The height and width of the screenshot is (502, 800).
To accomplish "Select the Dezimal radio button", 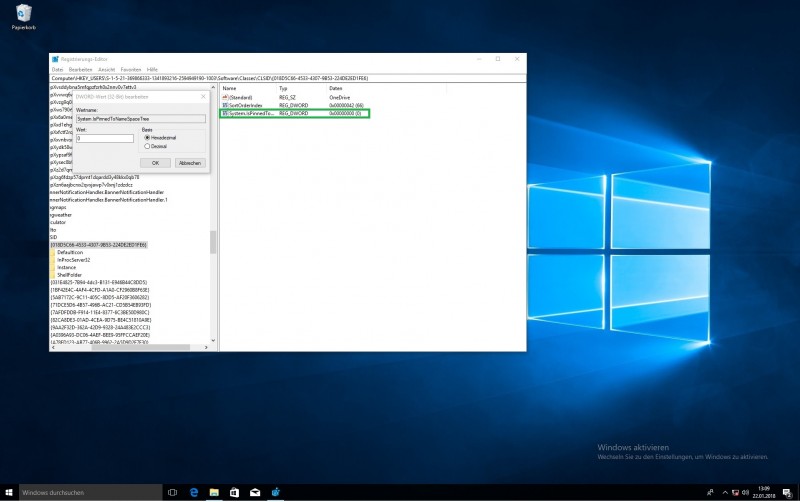I will (x=147, y=146).
